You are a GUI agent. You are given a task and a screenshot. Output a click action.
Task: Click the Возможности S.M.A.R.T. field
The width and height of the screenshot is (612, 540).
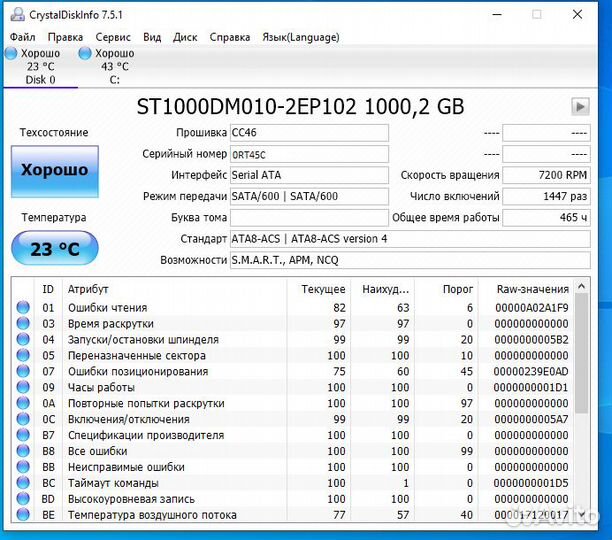410,260
